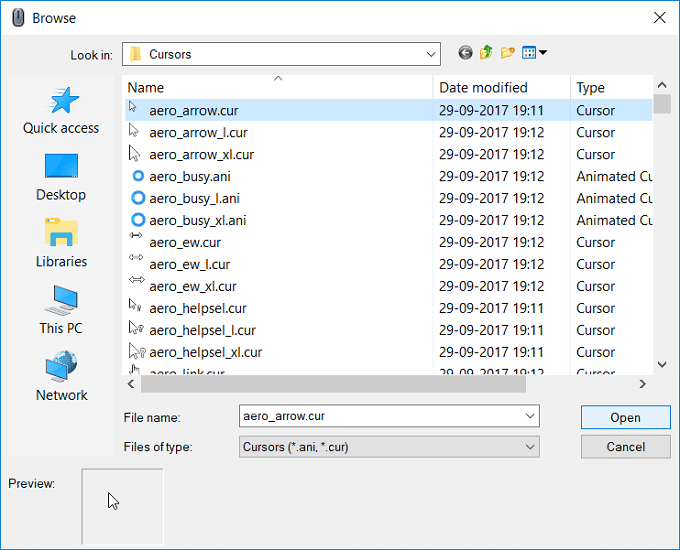Sort by the Name column header

pos(278,87)
